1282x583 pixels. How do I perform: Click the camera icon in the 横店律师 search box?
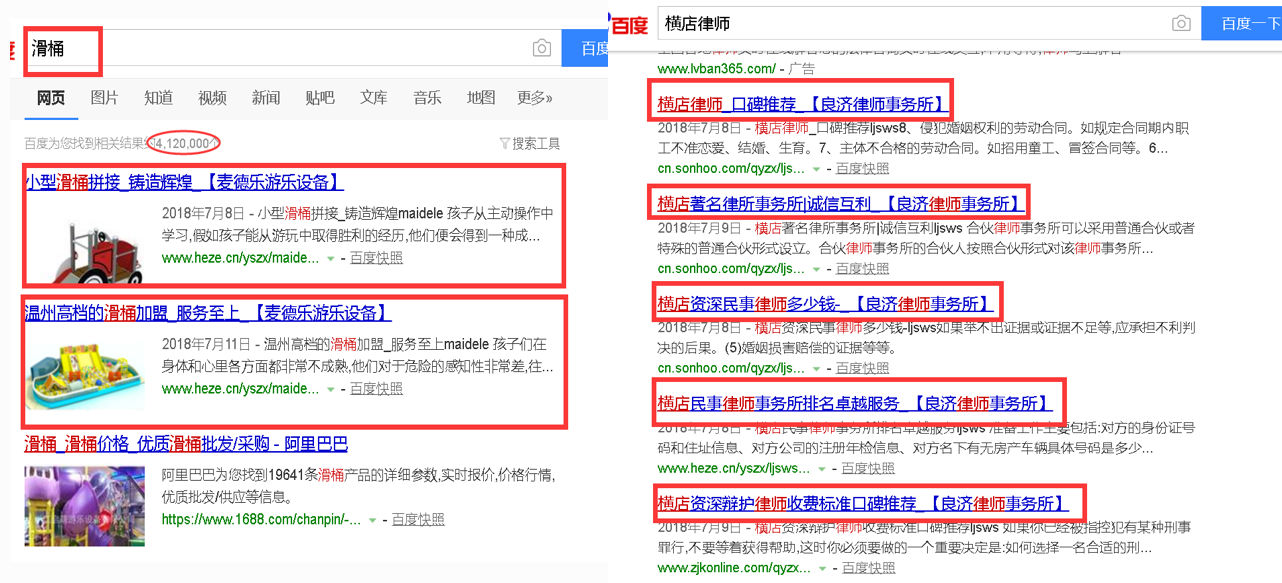(x=1181, y=24)
